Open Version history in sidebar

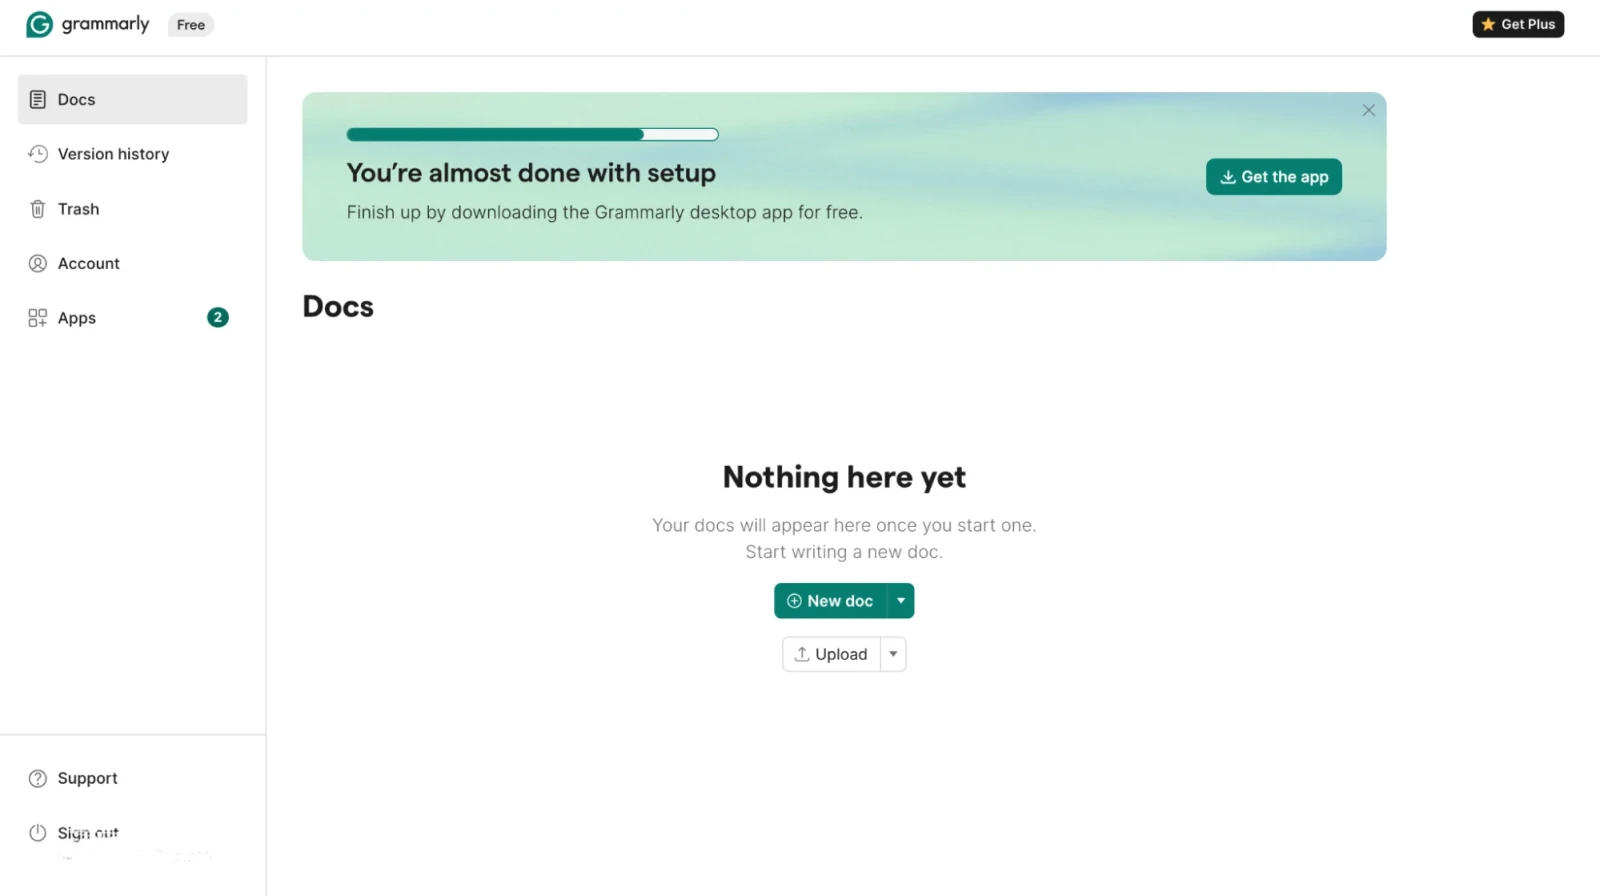(132, 154)
